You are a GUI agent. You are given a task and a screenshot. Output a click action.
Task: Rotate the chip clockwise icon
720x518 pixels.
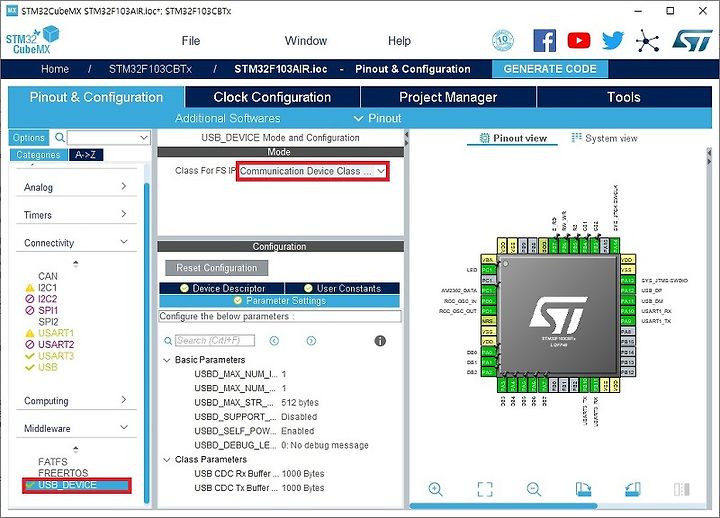(x=583, y=489)
